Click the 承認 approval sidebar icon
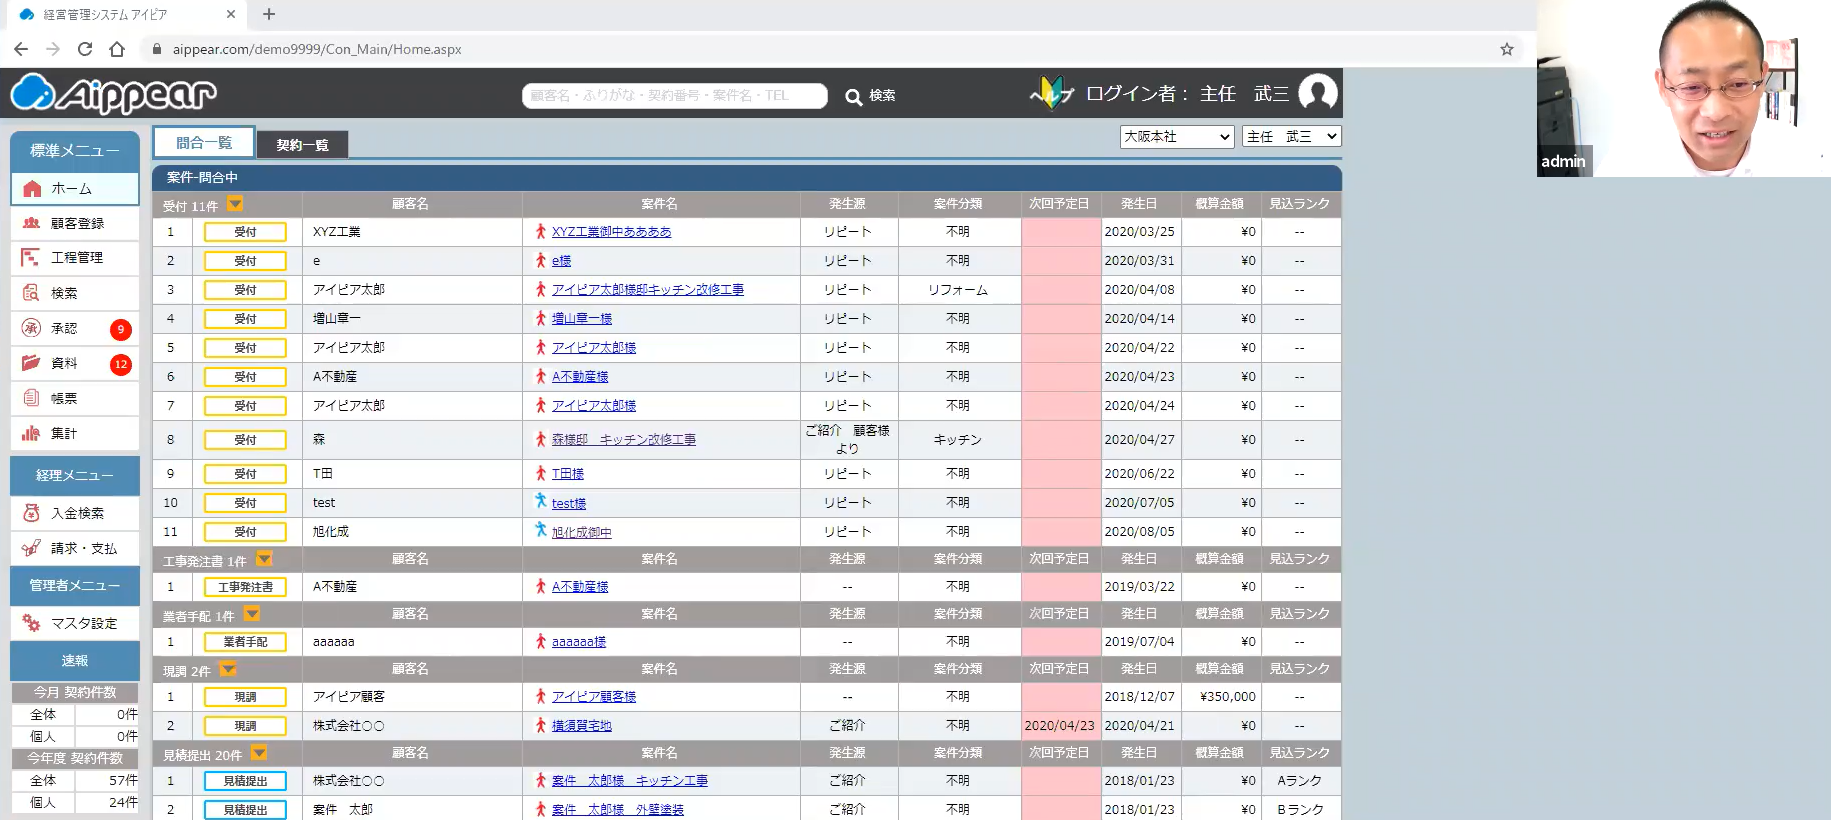The height and width of the screenshot is (820, 1831). click(x=32, y=328)
